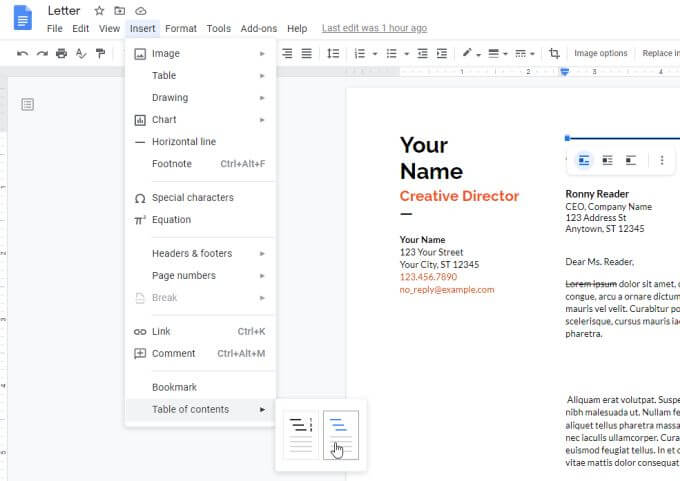Star the Letter document
Image resolution: width=680 pixels, height=481 pixels.
99,10
